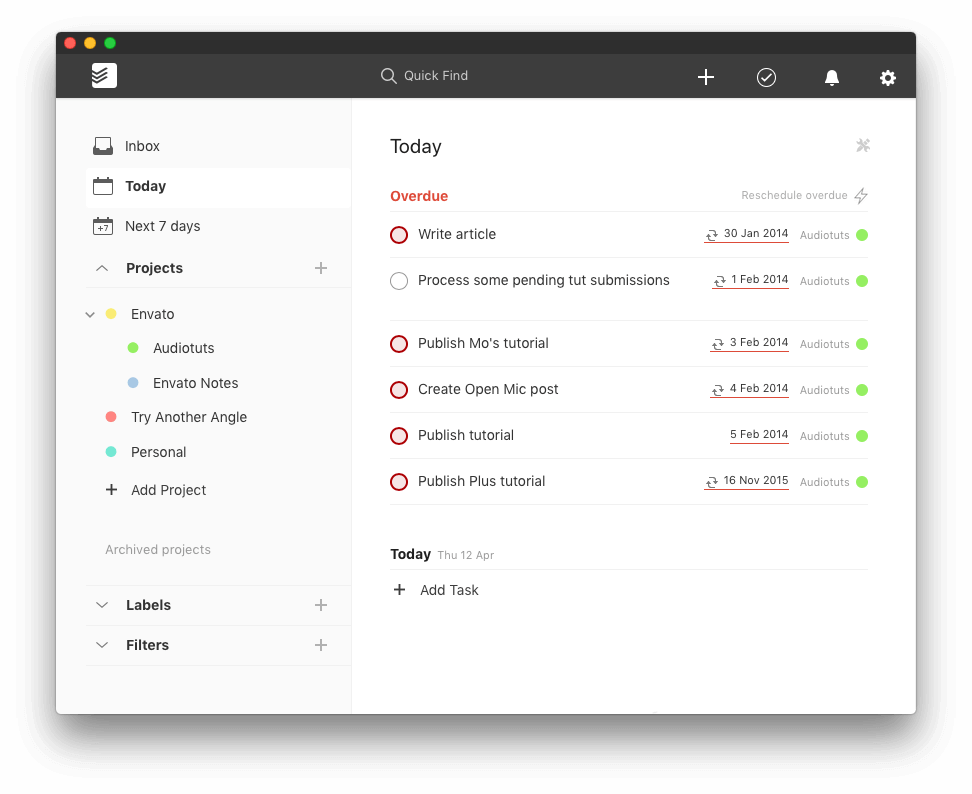Click recurring icon beside 4 Feb 2014
Screen dimensions: 972x794
[717, 390]
